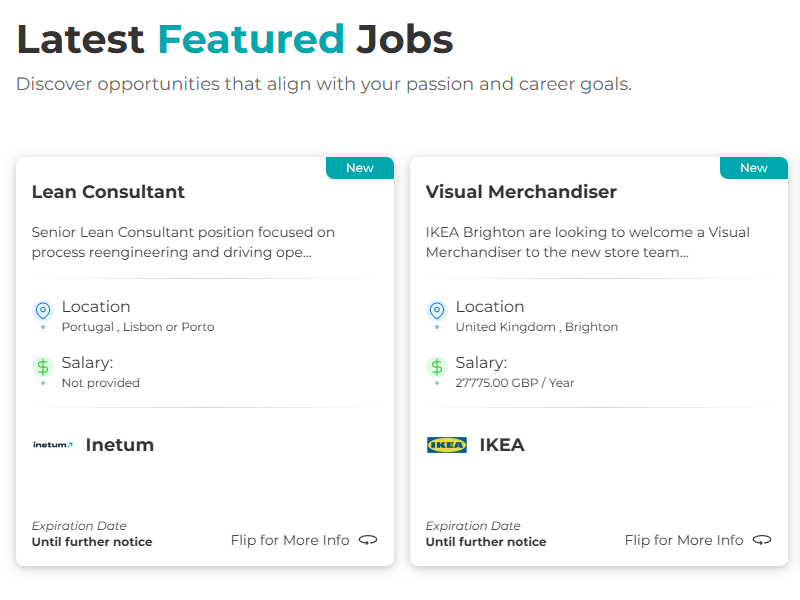Click the New badge on Lean Consultant card
The height and width of the screenshot is (600, 800).
coord(360,168)
